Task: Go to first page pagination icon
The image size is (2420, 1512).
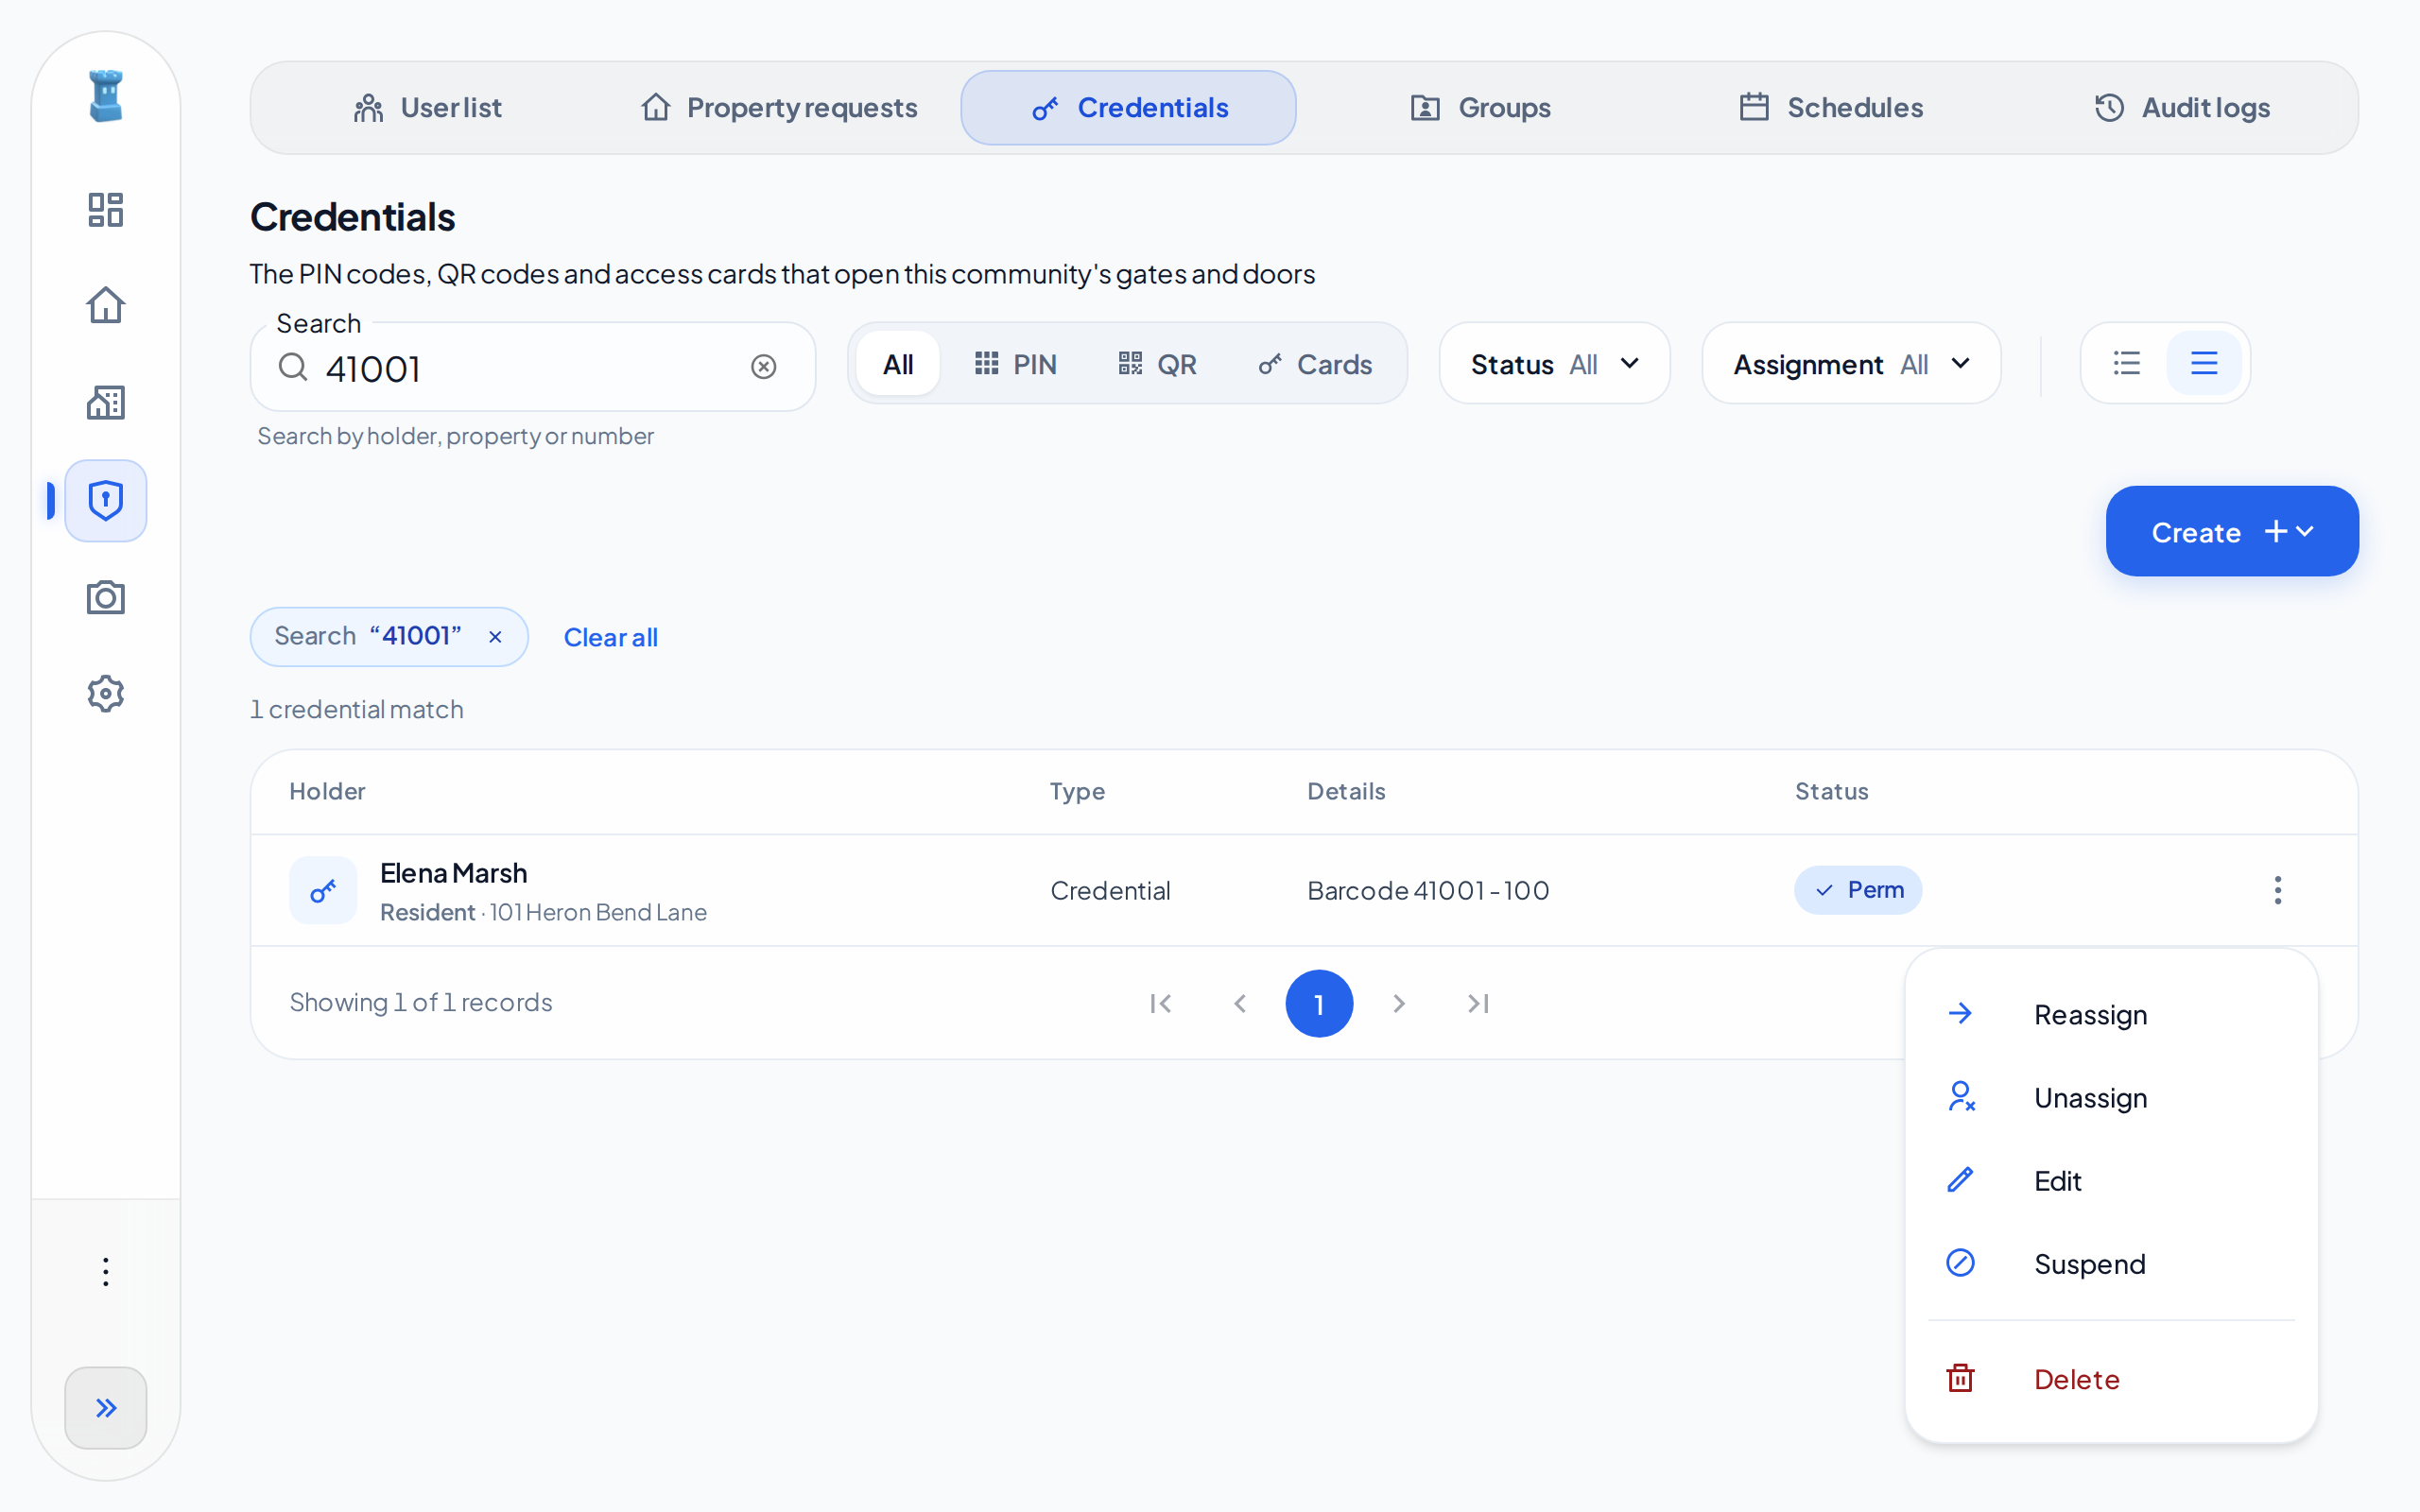Action: click(x=1160, y=1003)
